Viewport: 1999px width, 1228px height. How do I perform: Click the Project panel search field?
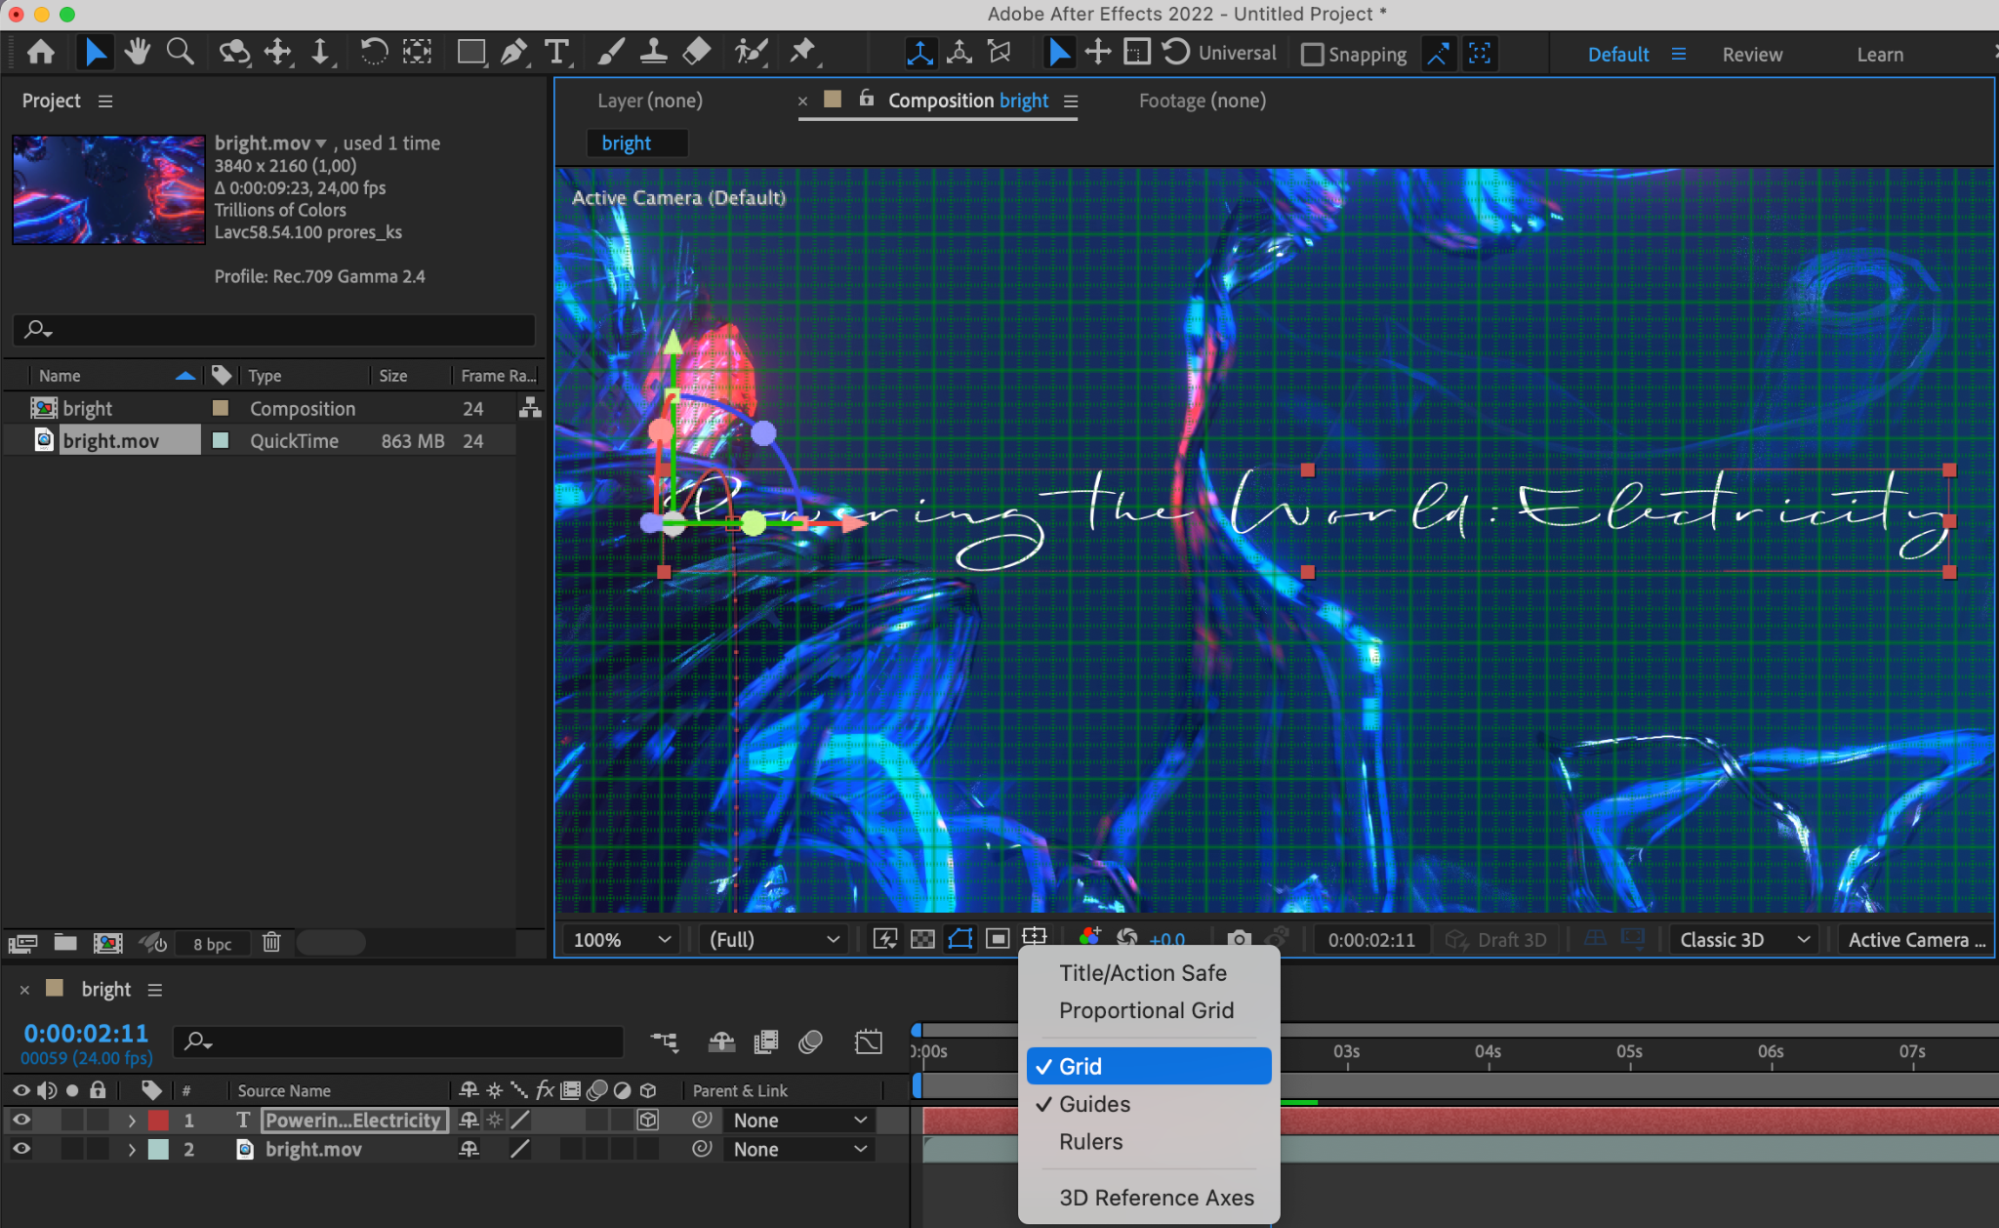tap(275, 329)
